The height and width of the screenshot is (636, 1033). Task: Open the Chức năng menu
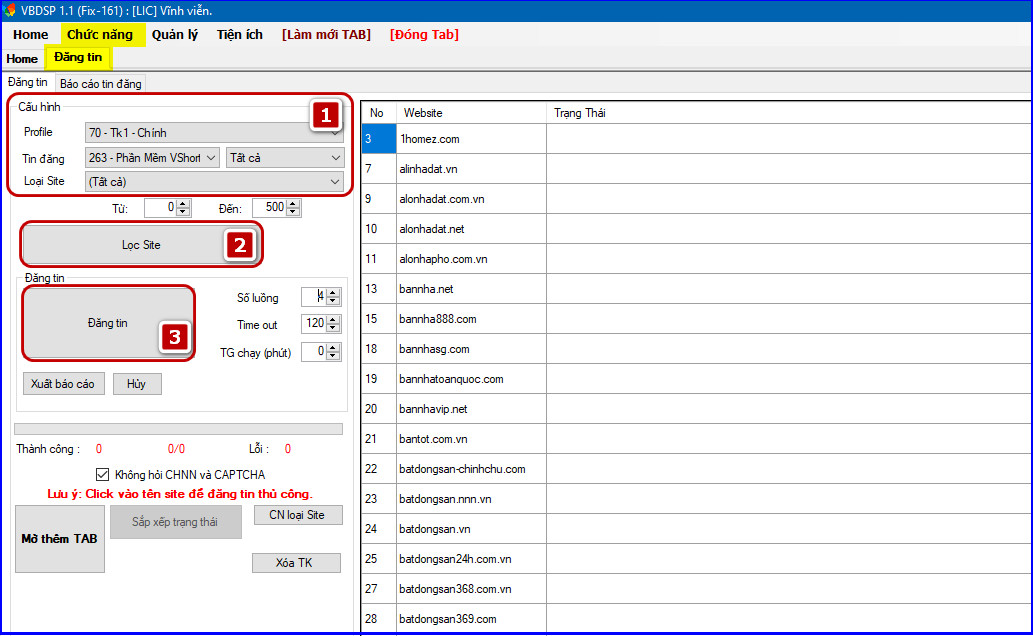point(100,35)
